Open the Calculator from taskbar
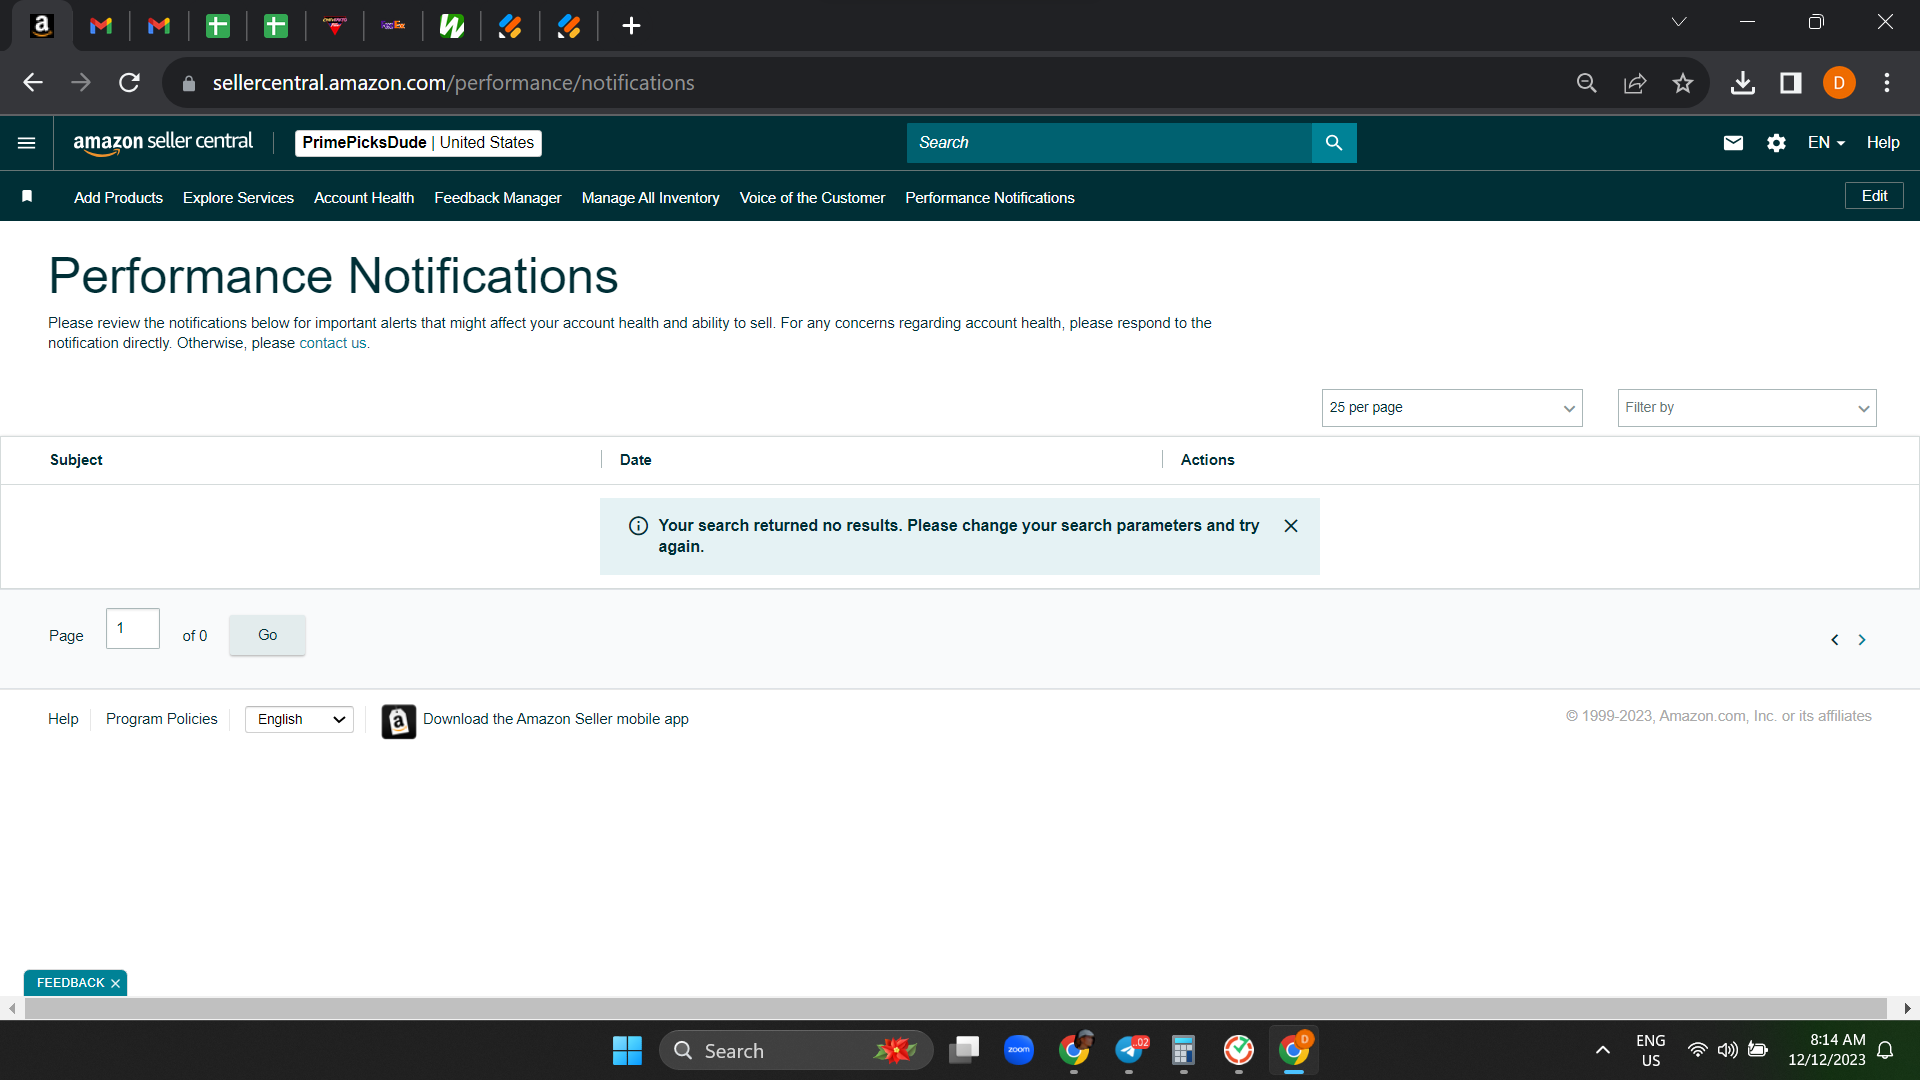1920x1080 pixels. point(1183,1050)
